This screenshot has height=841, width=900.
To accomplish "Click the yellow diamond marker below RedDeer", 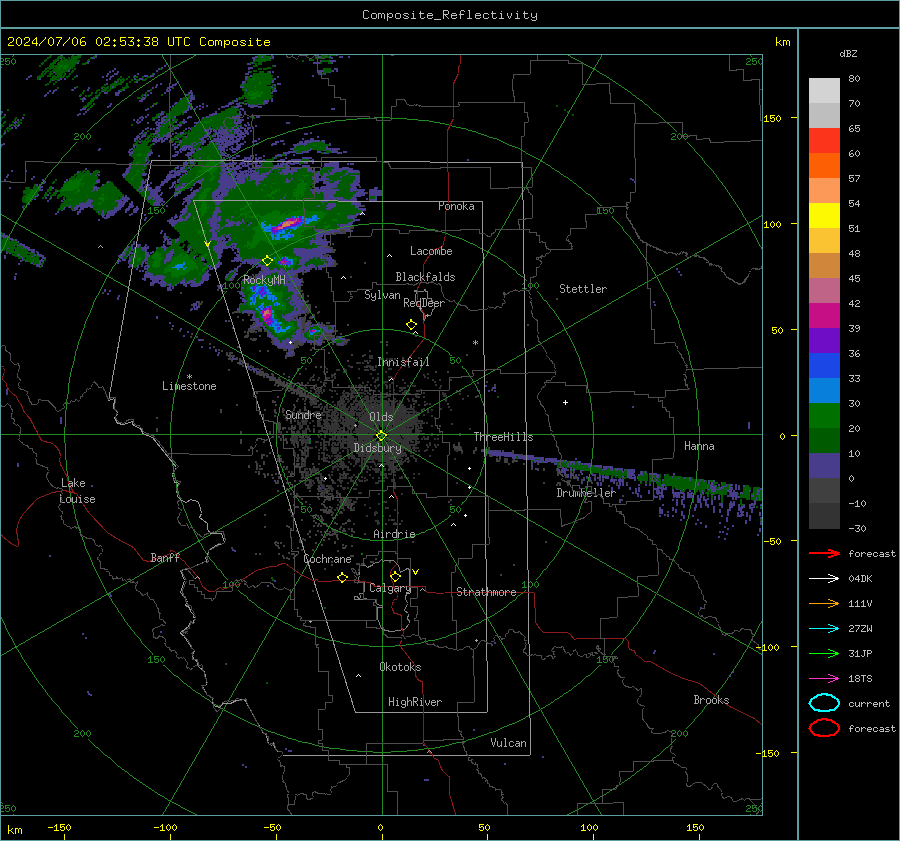I will (x=411, y=325).
